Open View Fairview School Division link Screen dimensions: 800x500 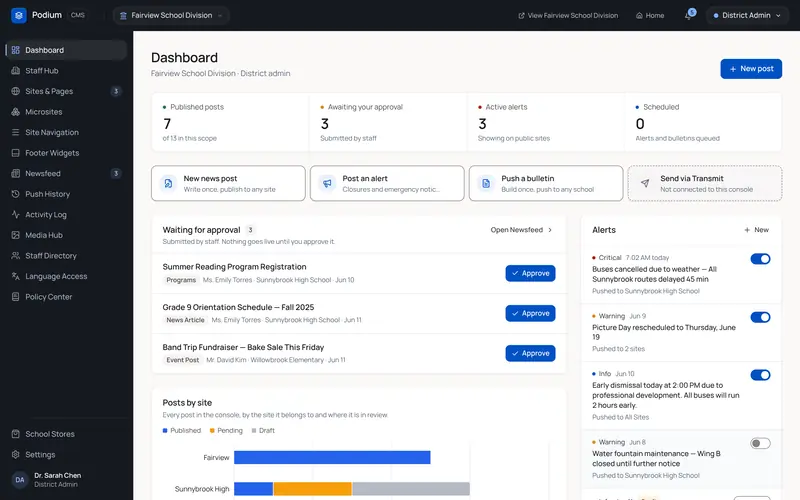pyautogui.click(x=568, y=16)
